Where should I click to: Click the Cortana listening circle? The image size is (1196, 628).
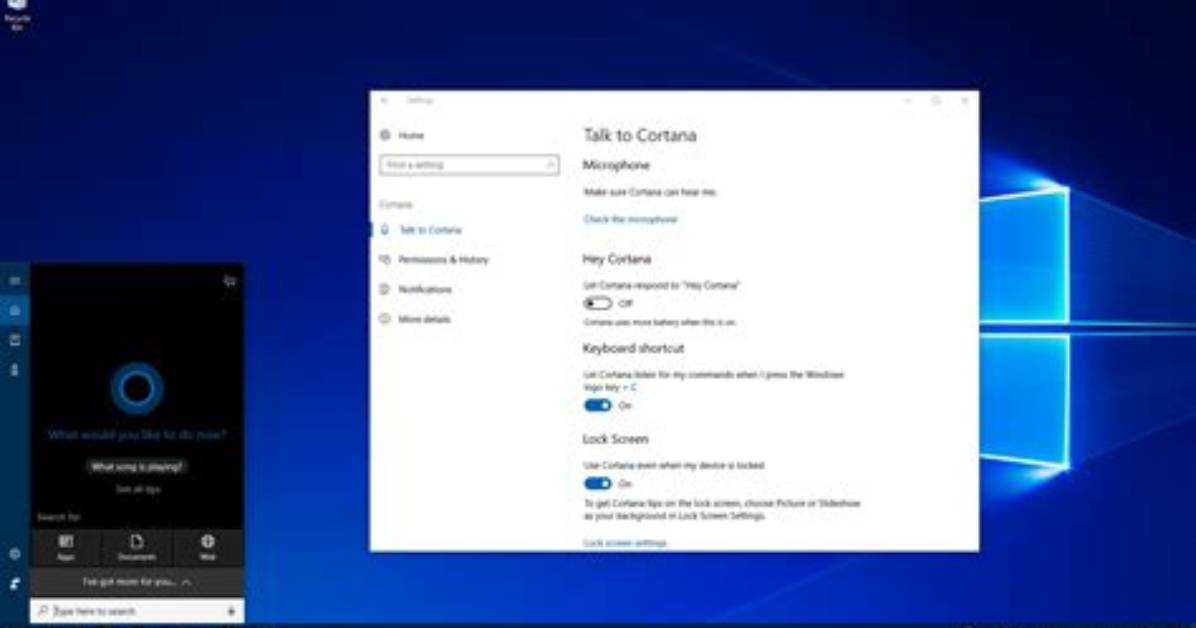point(137,389)
